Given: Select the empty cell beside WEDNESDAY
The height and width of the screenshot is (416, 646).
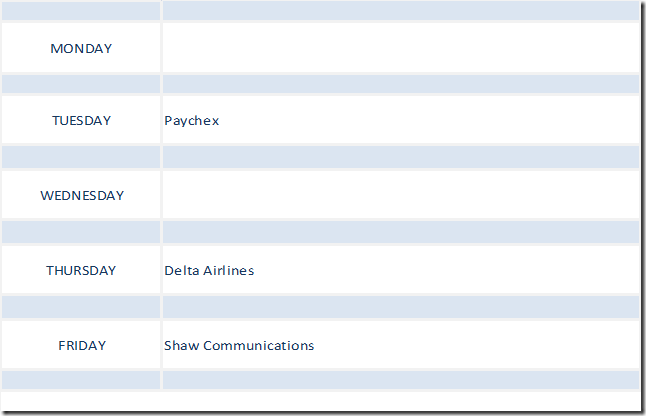Looking at the screenshot, I should coord(400,196).
